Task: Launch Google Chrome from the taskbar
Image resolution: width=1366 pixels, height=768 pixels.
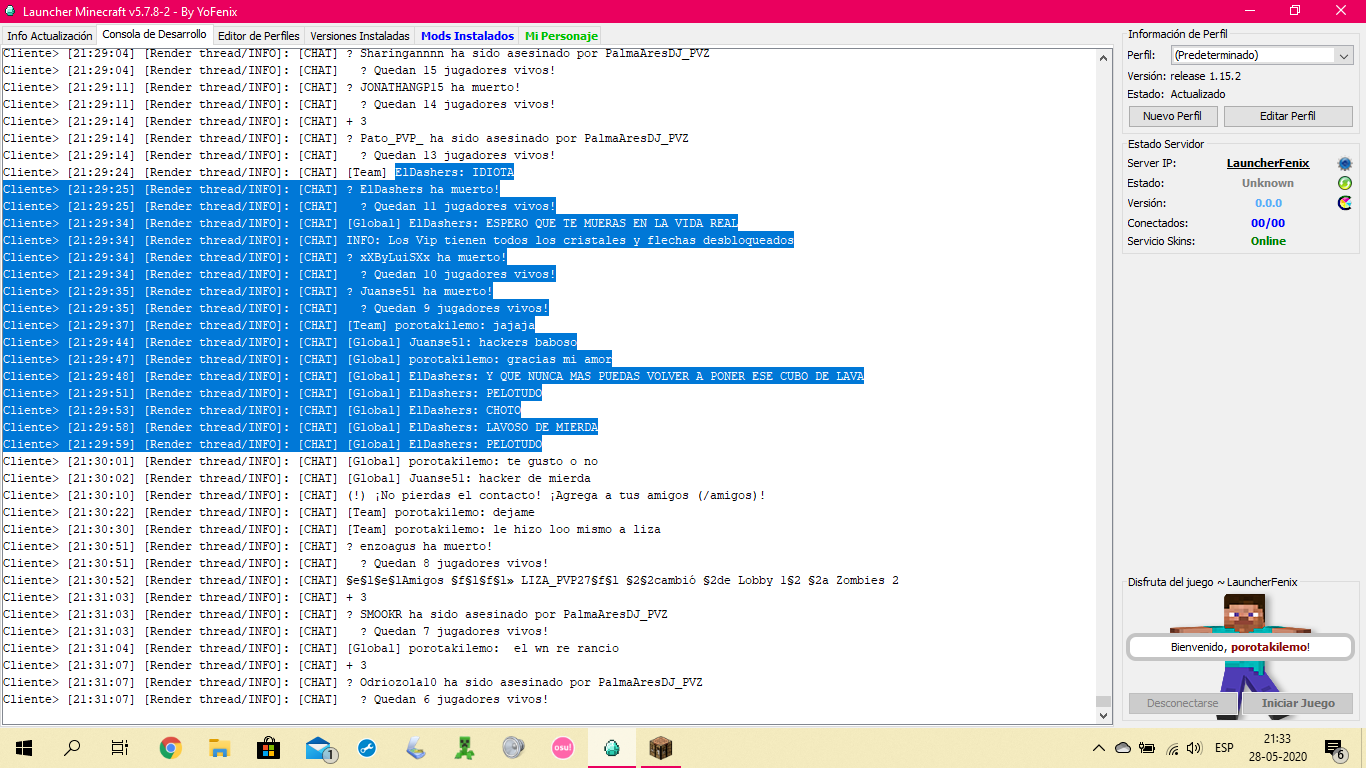Action: [171, 747]
